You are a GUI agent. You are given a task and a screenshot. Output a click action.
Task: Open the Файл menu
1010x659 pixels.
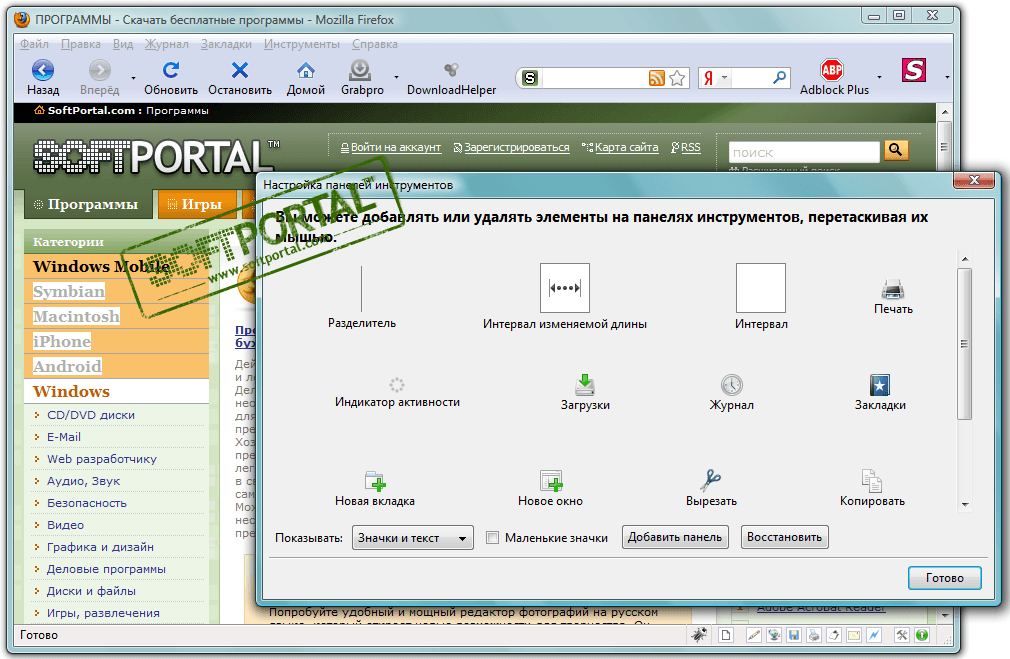tap(34, 44)
